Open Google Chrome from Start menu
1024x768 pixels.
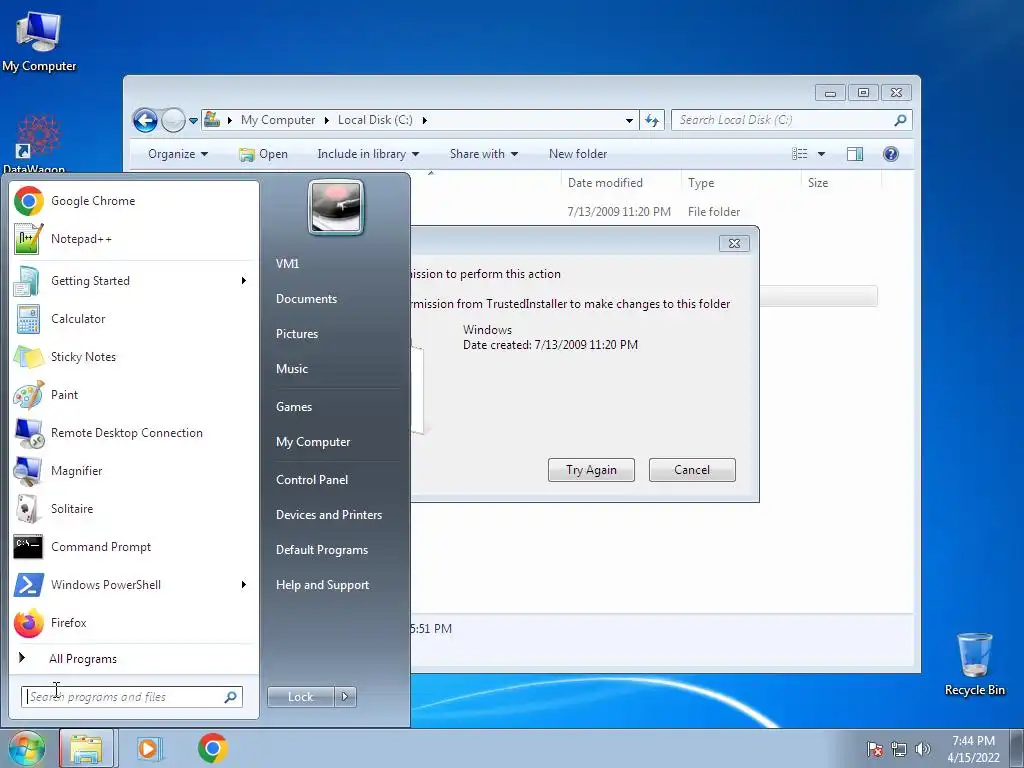click(134, 200)
